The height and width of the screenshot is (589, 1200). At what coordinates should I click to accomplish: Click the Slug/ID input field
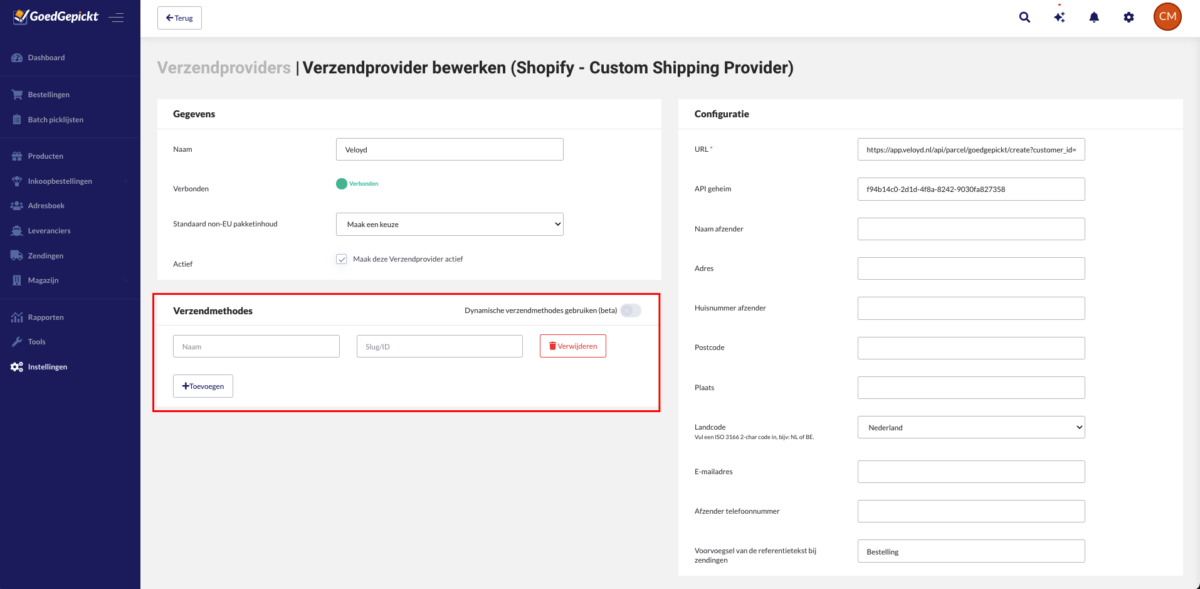439,346
